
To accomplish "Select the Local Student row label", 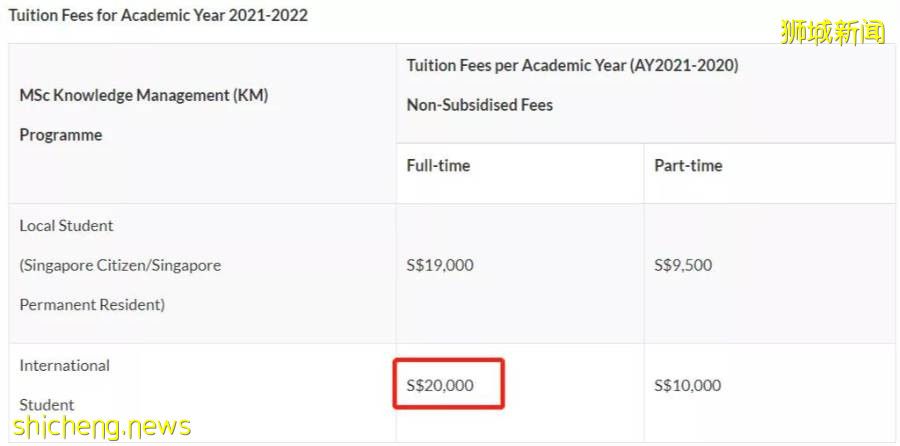I will pos(66,226).
